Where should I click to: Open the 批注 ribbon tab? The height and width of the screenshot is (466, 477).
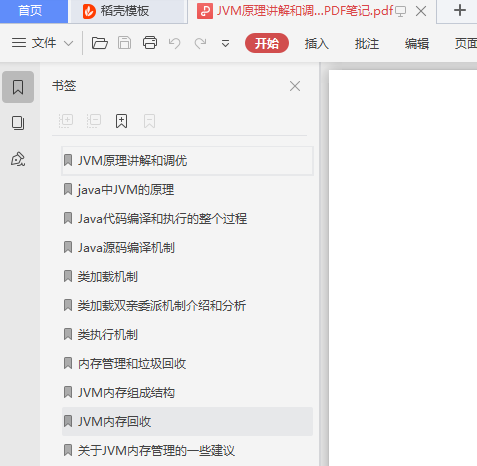(367, 44)
